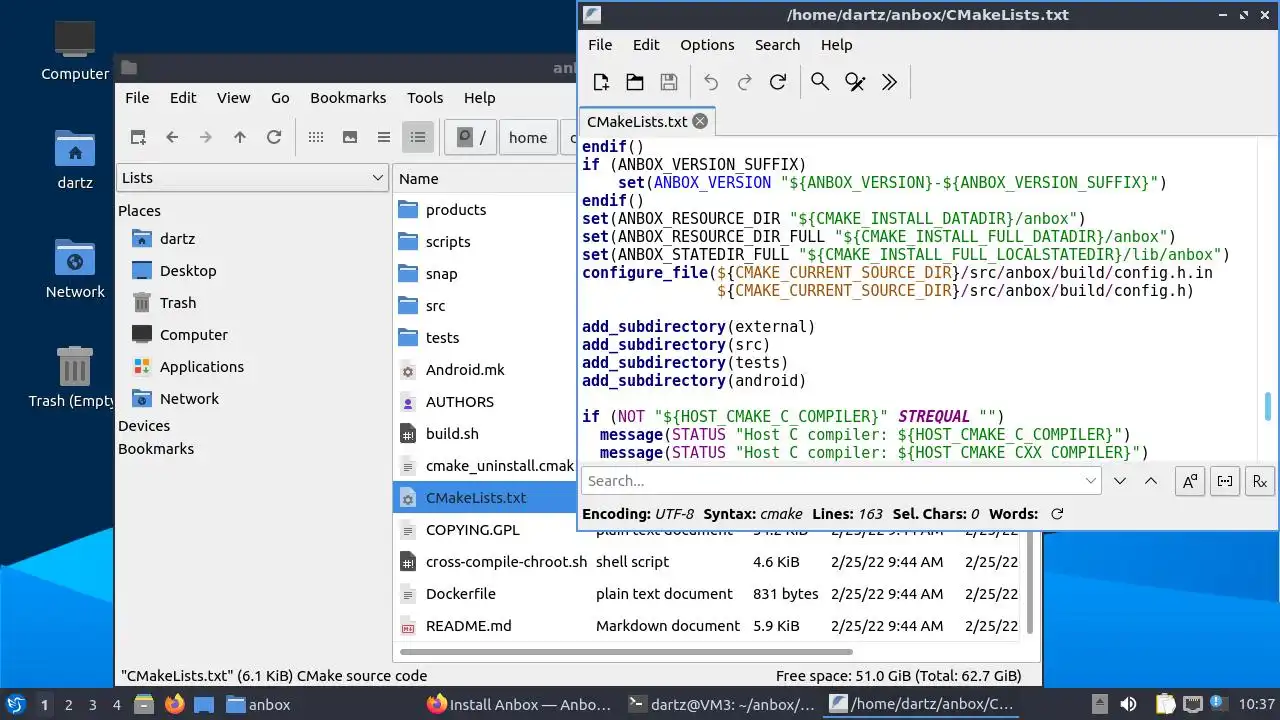
Task: Open the file manager's Bookmarks menu
Action: (x=348, y=97)
